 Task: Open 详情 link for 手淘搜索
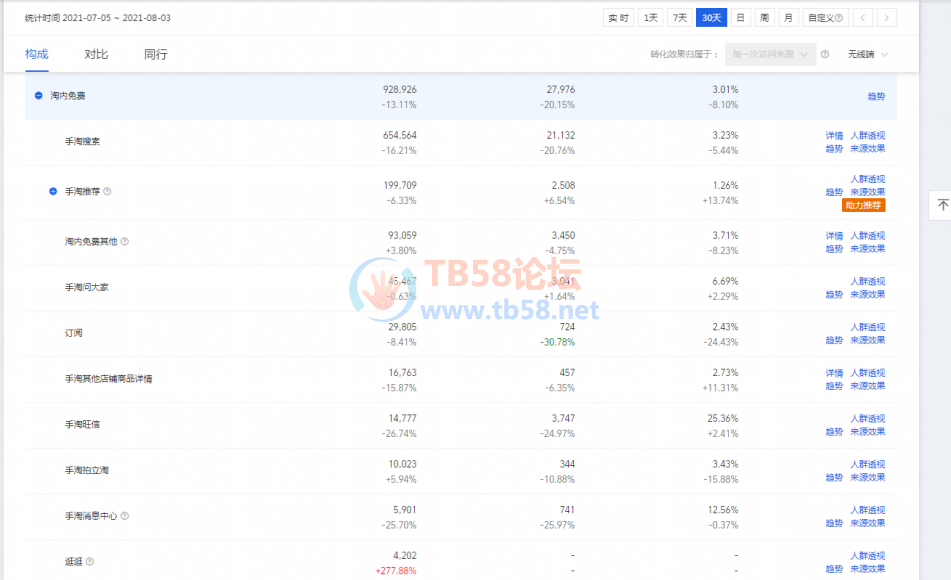point(834,135)
